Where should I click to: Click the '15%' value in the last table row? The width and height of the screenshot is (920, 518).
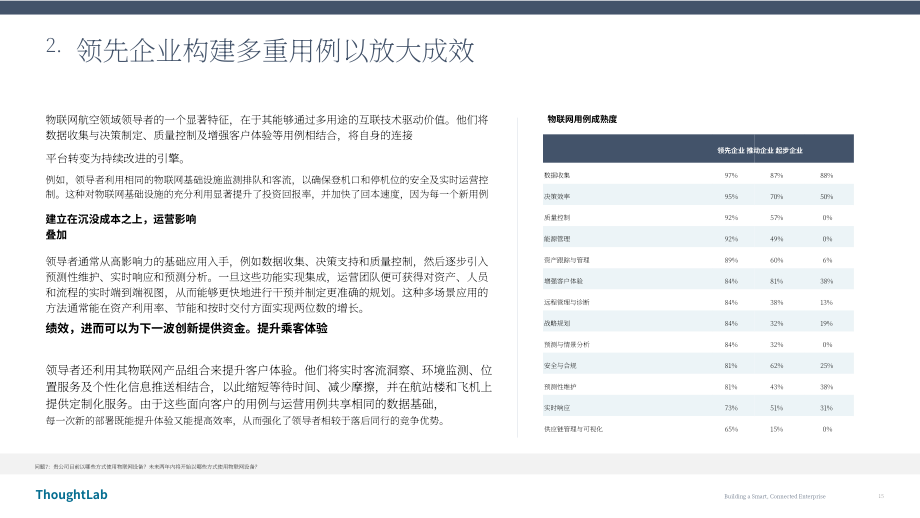coord(777,429)
